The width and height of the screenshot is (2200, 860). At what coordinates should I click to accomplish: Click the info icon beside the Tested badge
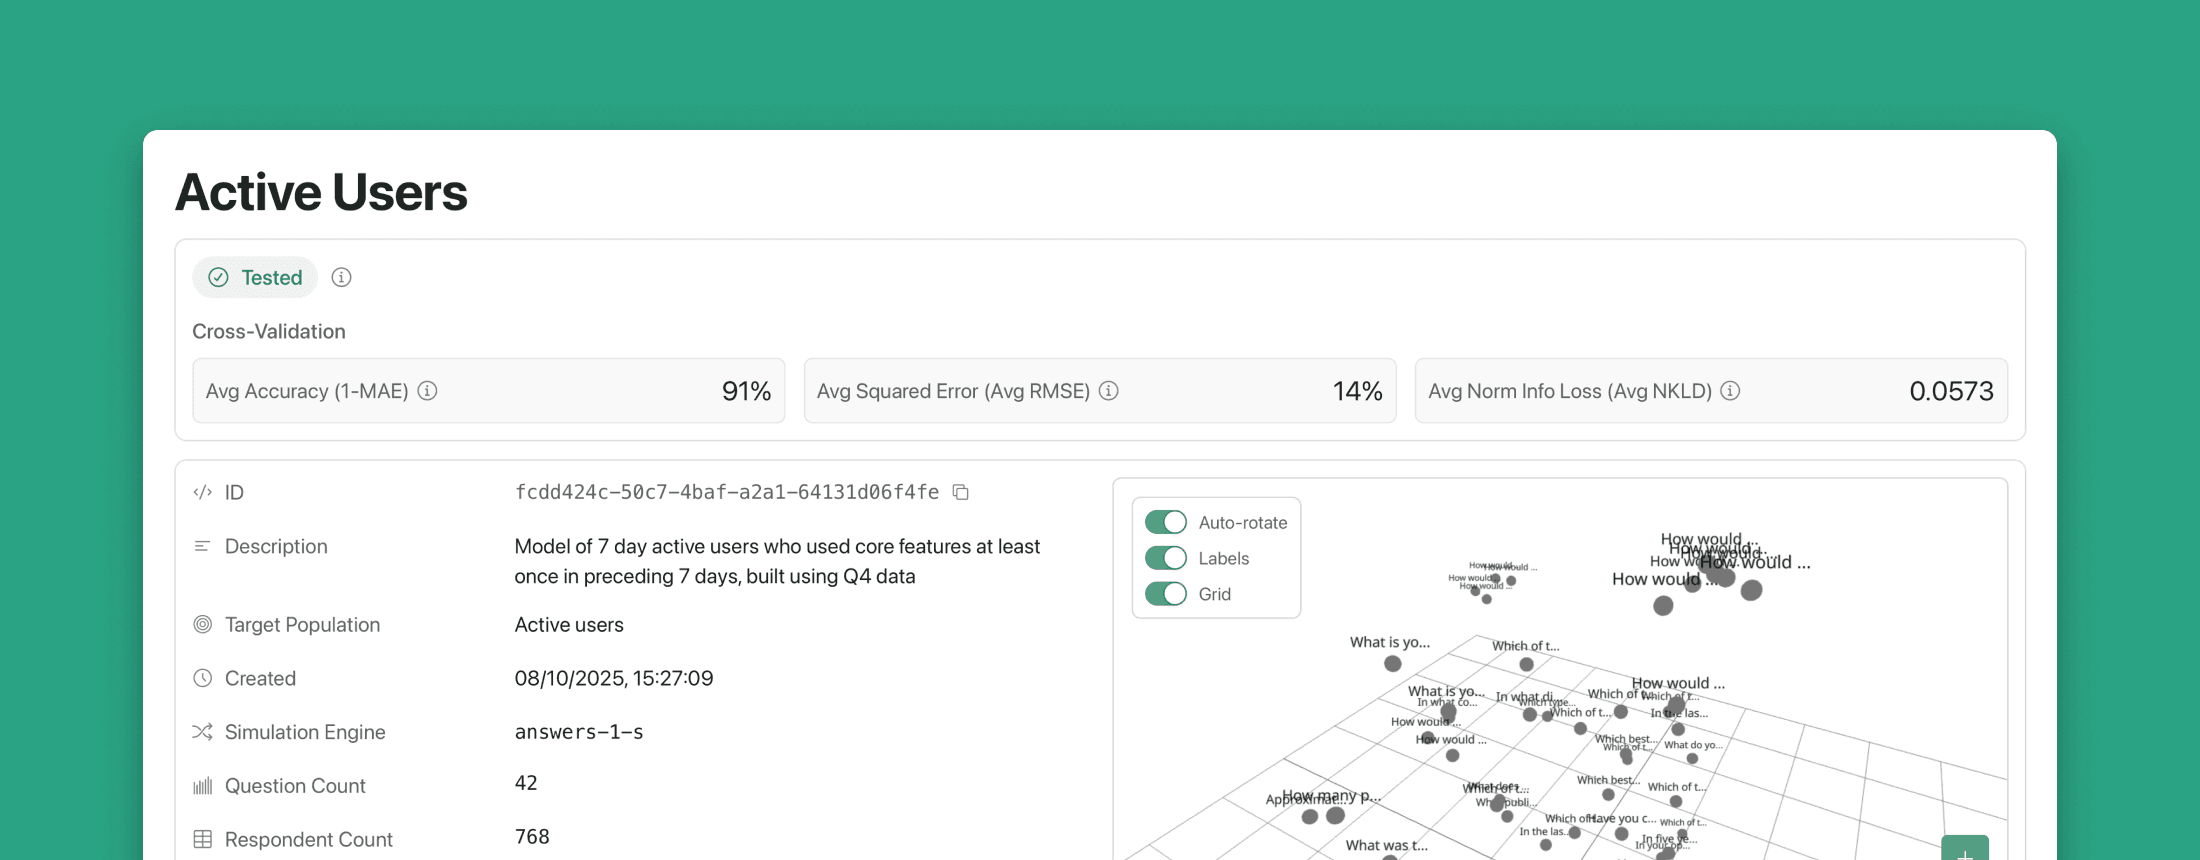pos(341,278)
